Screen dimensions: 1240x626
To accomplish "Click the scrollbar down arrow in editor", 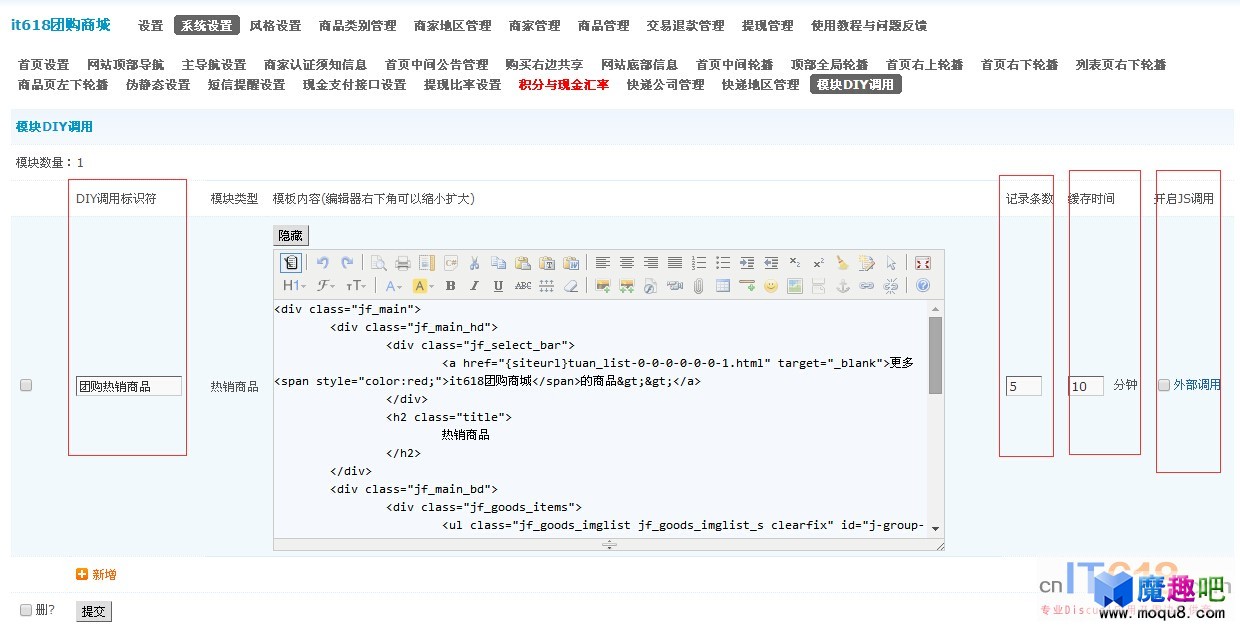I will [x=935, y=528].
